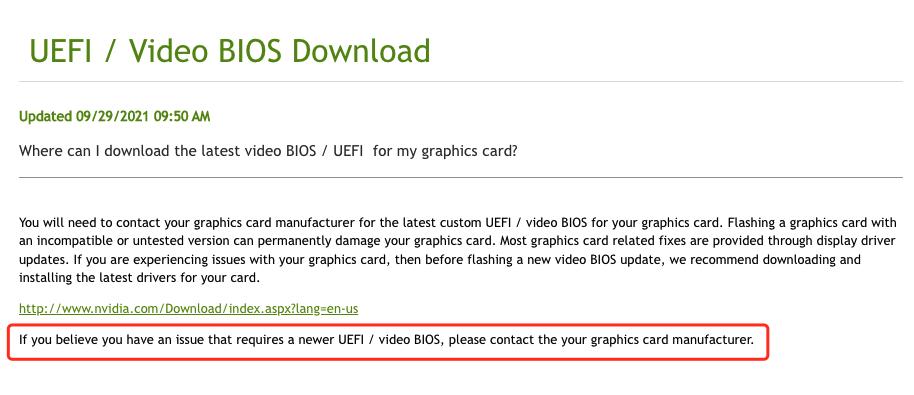Click the line 'installing the latest drivers for your card'
Image resolution: width=914 pixels, height=395 pixels.
139,278
